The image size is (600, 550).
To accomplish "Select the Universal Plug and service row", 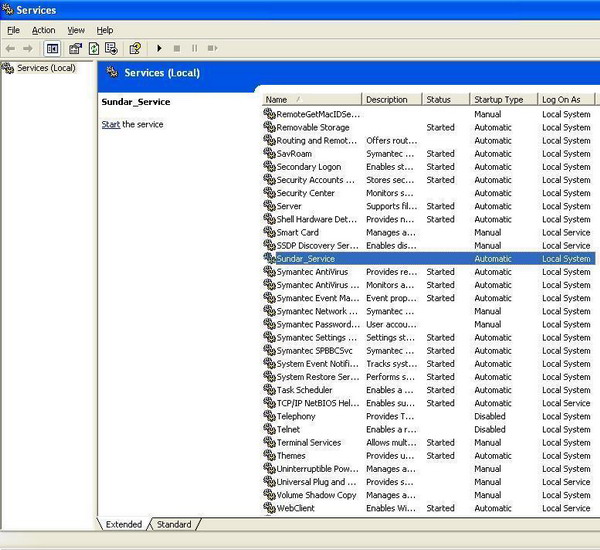I will tap(429, 481).
